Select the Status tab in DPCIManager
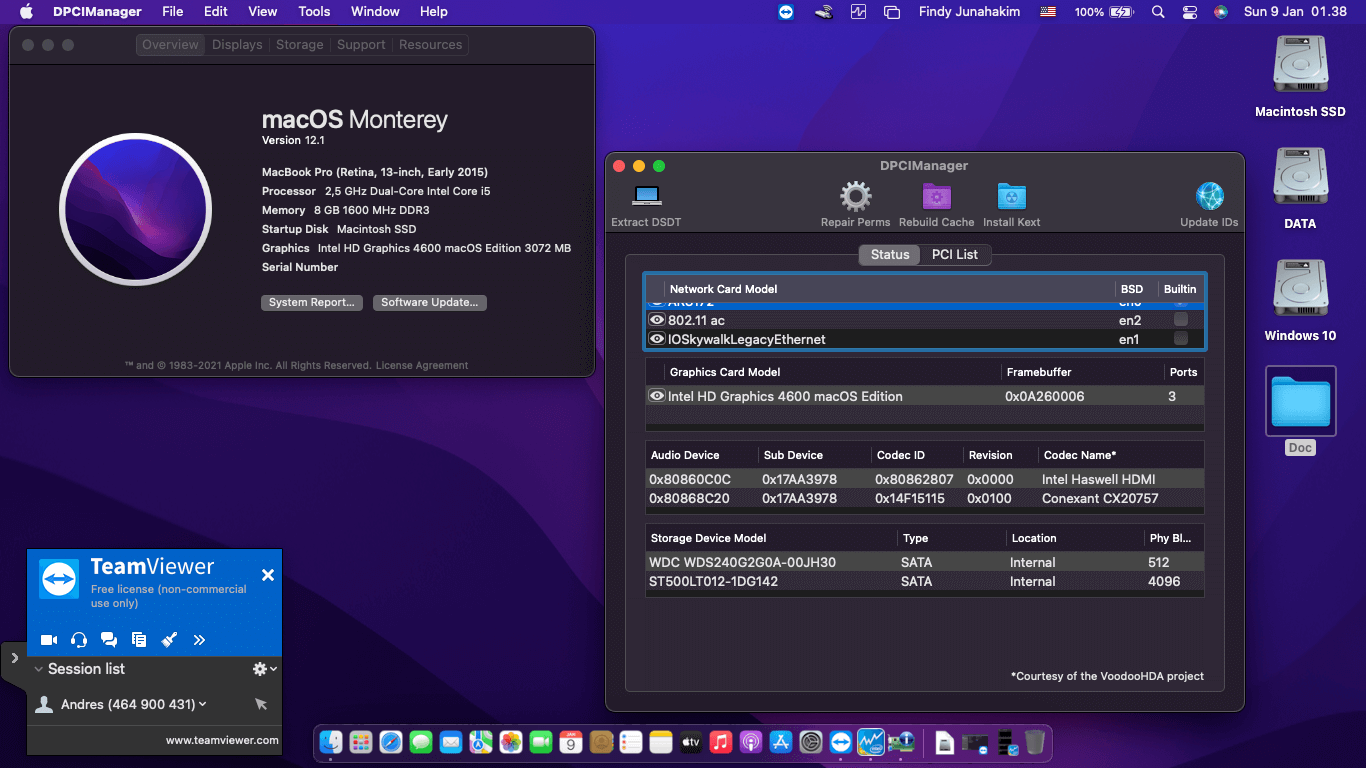The width and height of the screenshot is (1366, 768). pyautogui.click(x=890, y=254)
